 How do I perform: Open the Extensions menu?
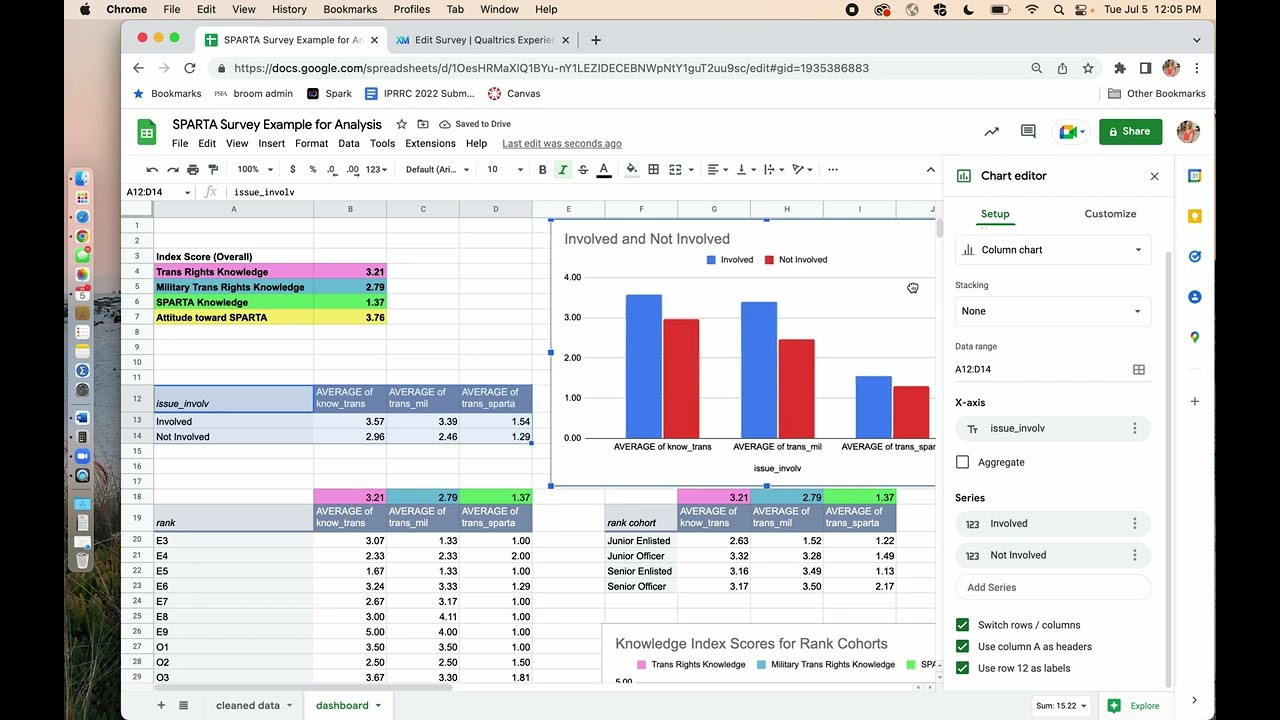[x=430, y=143]
